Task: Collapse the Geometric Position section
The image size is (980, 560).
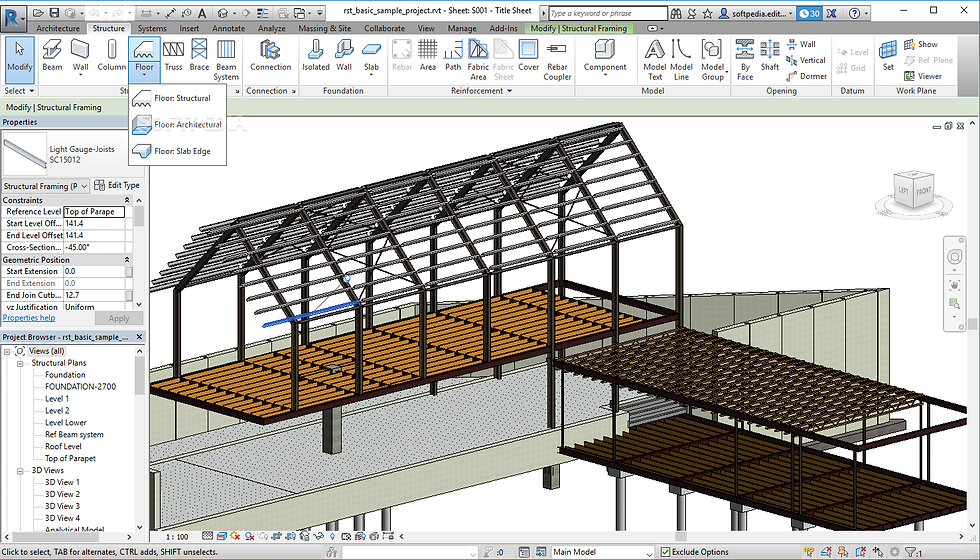Action: click(x=127, y=259)
